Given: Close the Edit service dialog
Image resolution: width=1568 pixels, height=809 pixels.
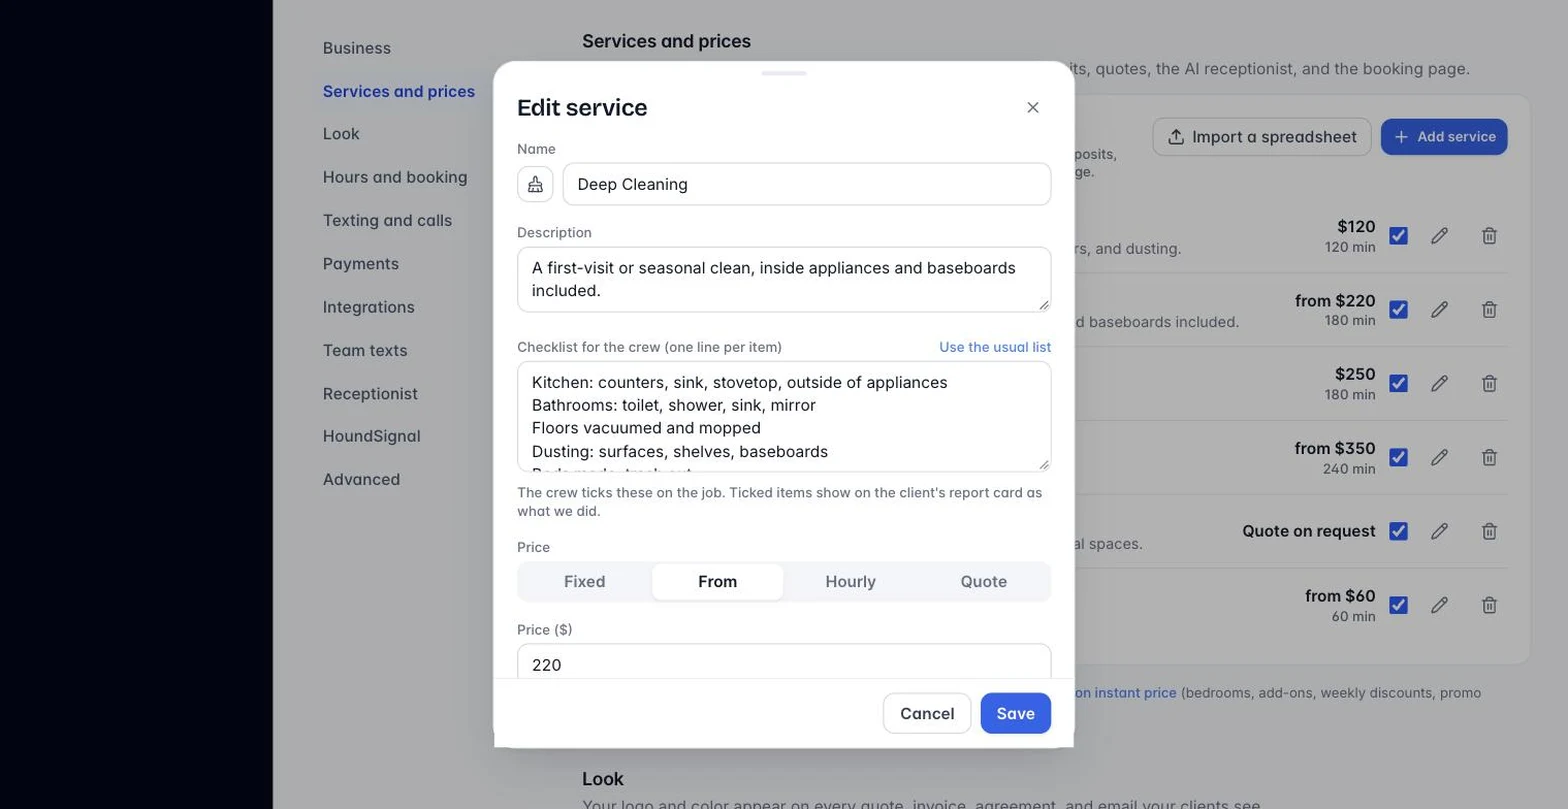Looking at the screenshot, I should 1033,107.
